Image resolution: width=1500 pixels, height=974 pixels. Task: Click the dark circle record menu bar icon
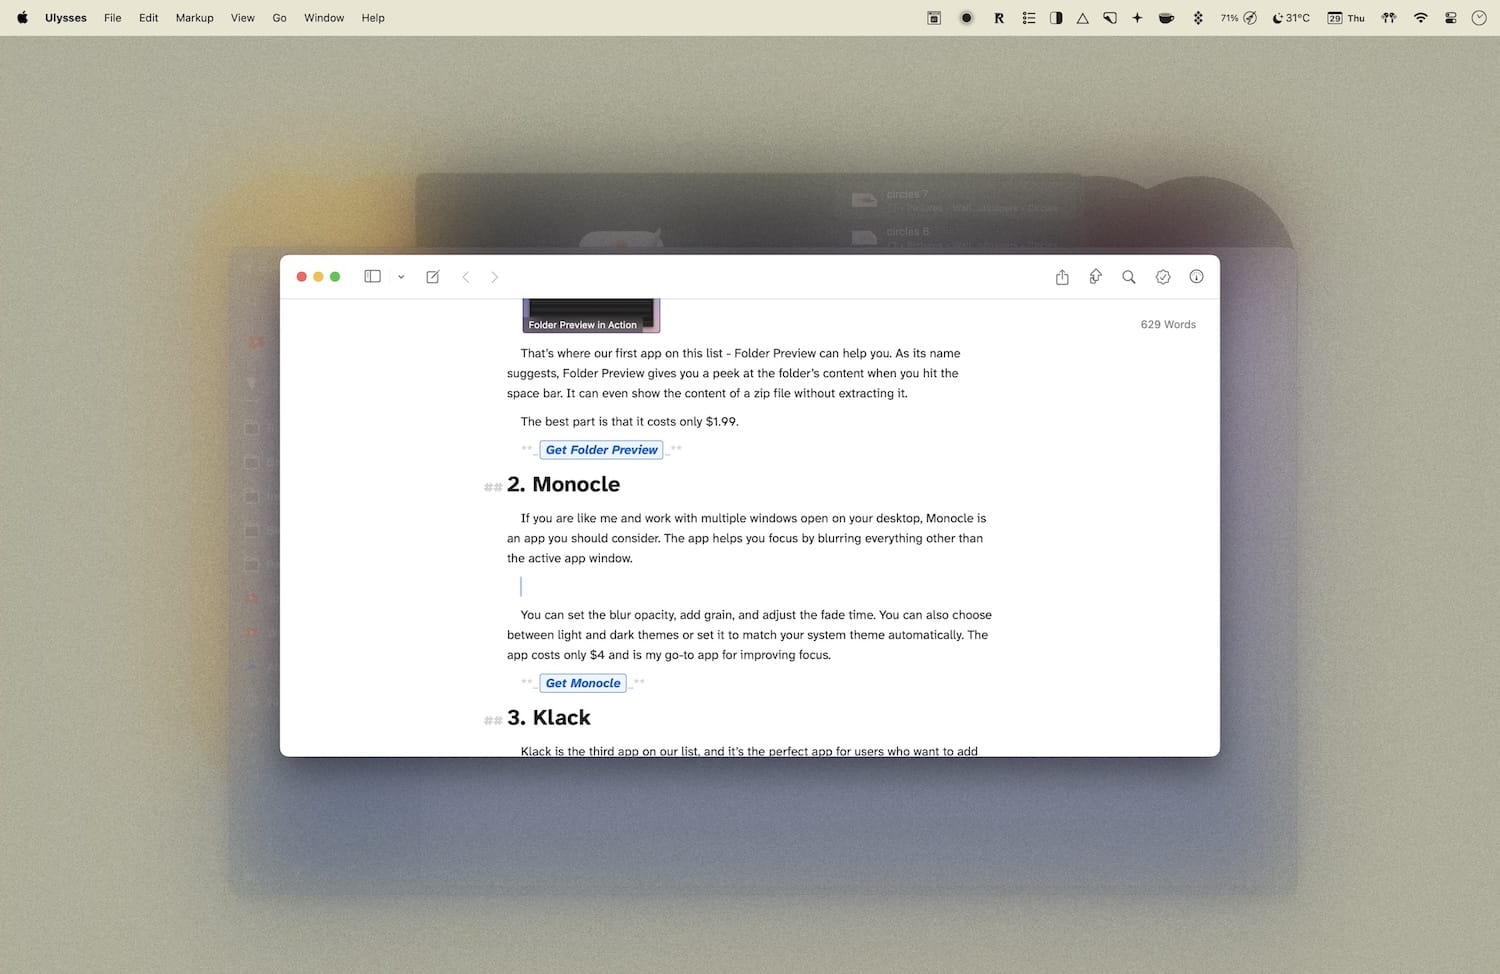click(x=966, y=18)
